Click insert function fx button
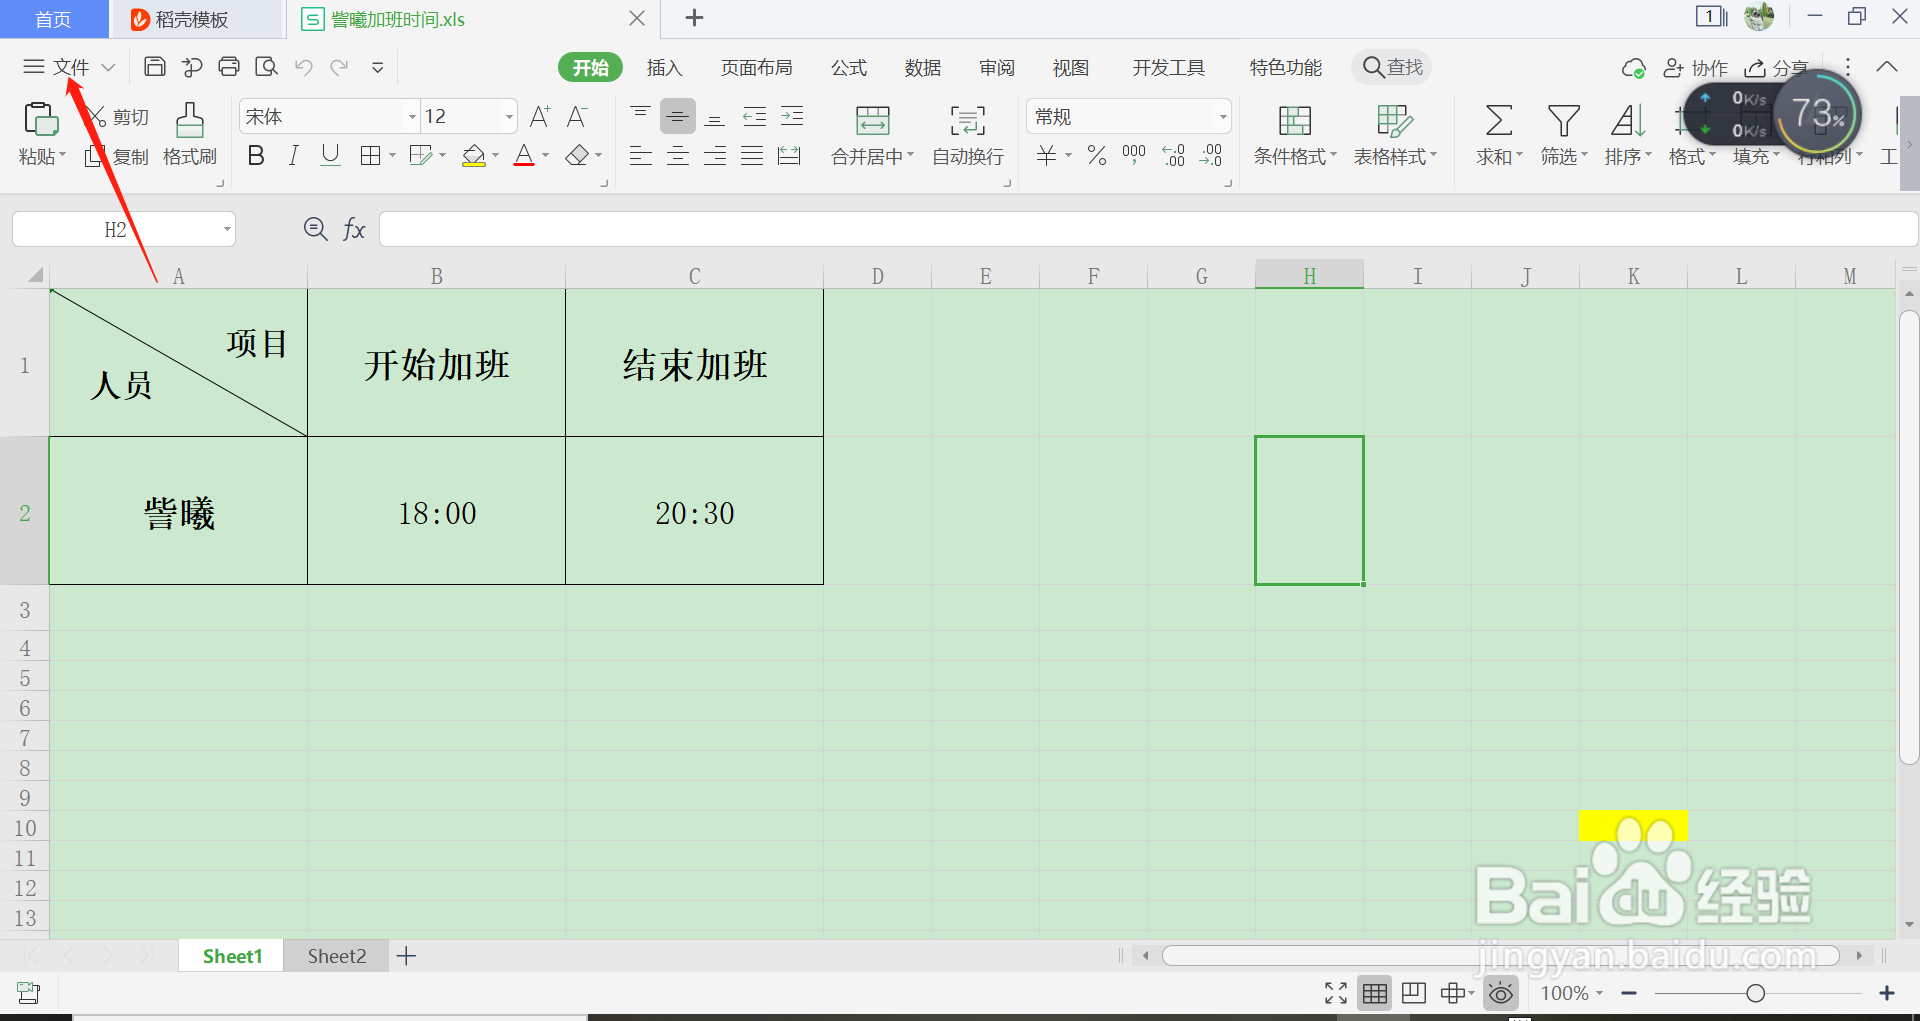Viewport: 1920px width, 1021px height. pos(354,229)
